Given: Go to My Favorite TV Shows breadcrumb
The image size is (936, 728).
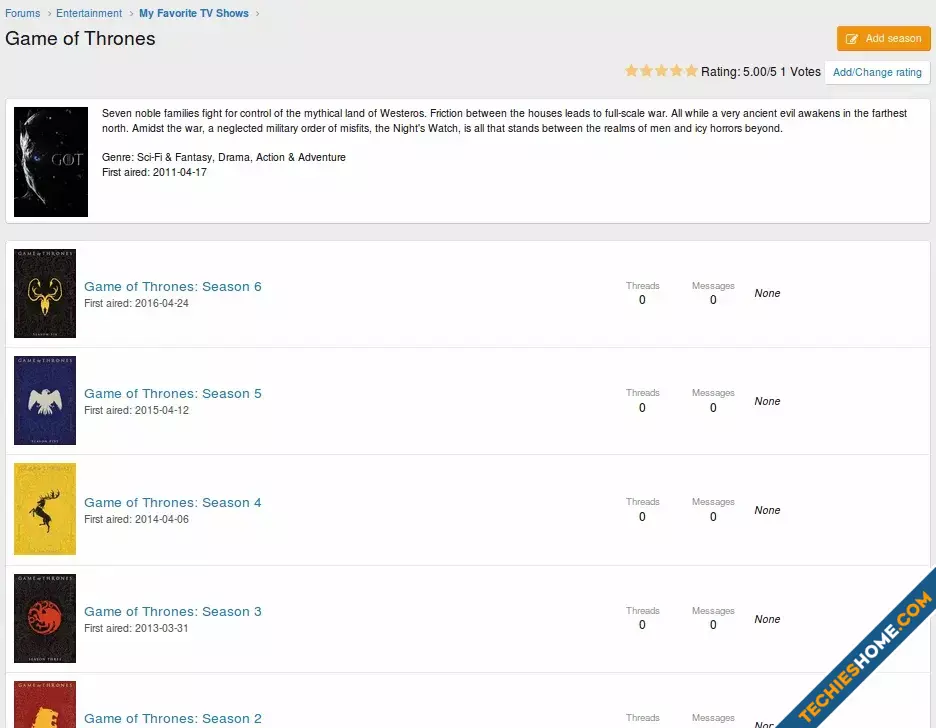Looking at the screenshot, I should (194, 13).
